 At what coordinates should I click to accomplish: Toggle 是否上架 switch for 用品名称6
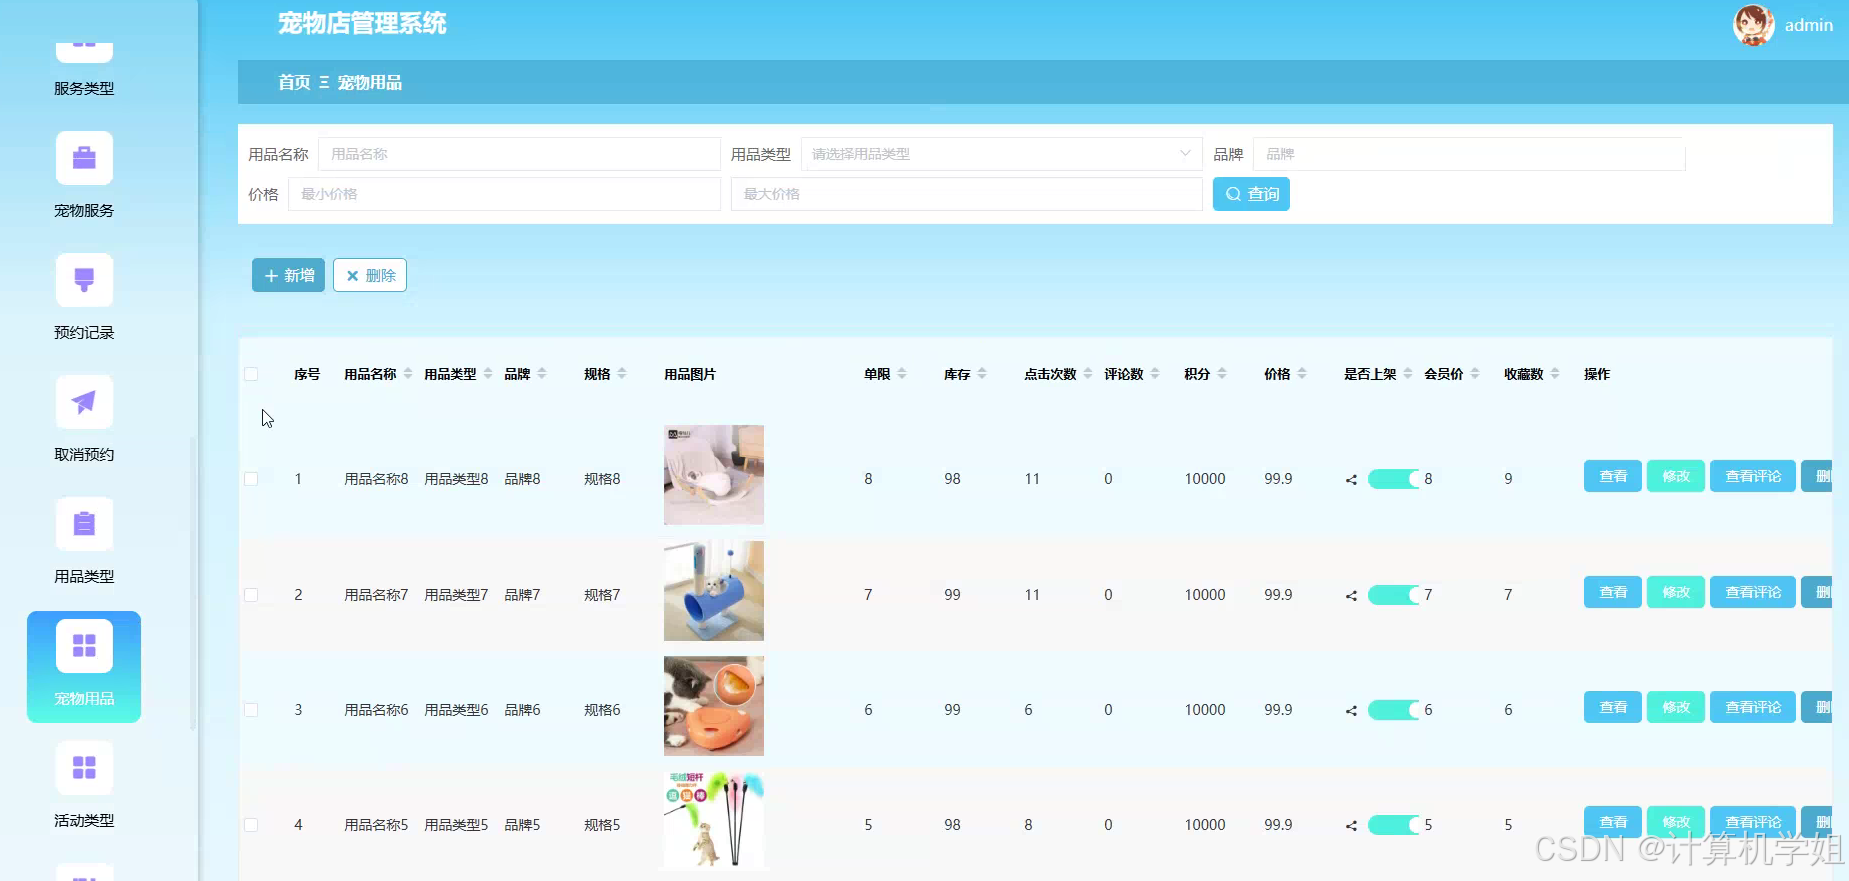pyautogui.click(x=1394, y=710)
